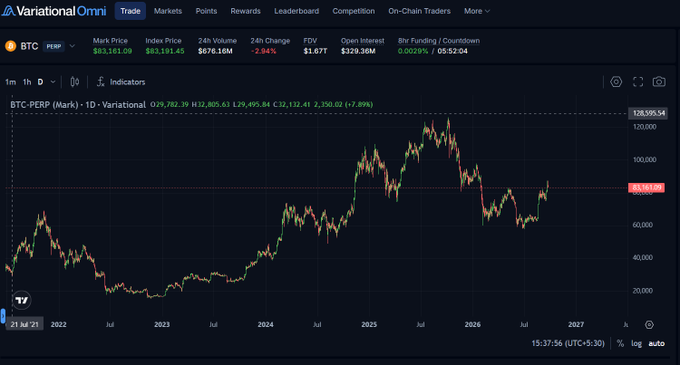680x365 pixels.
Task: Click the TradingView logo on chart
Action: [x=22, y=300]
